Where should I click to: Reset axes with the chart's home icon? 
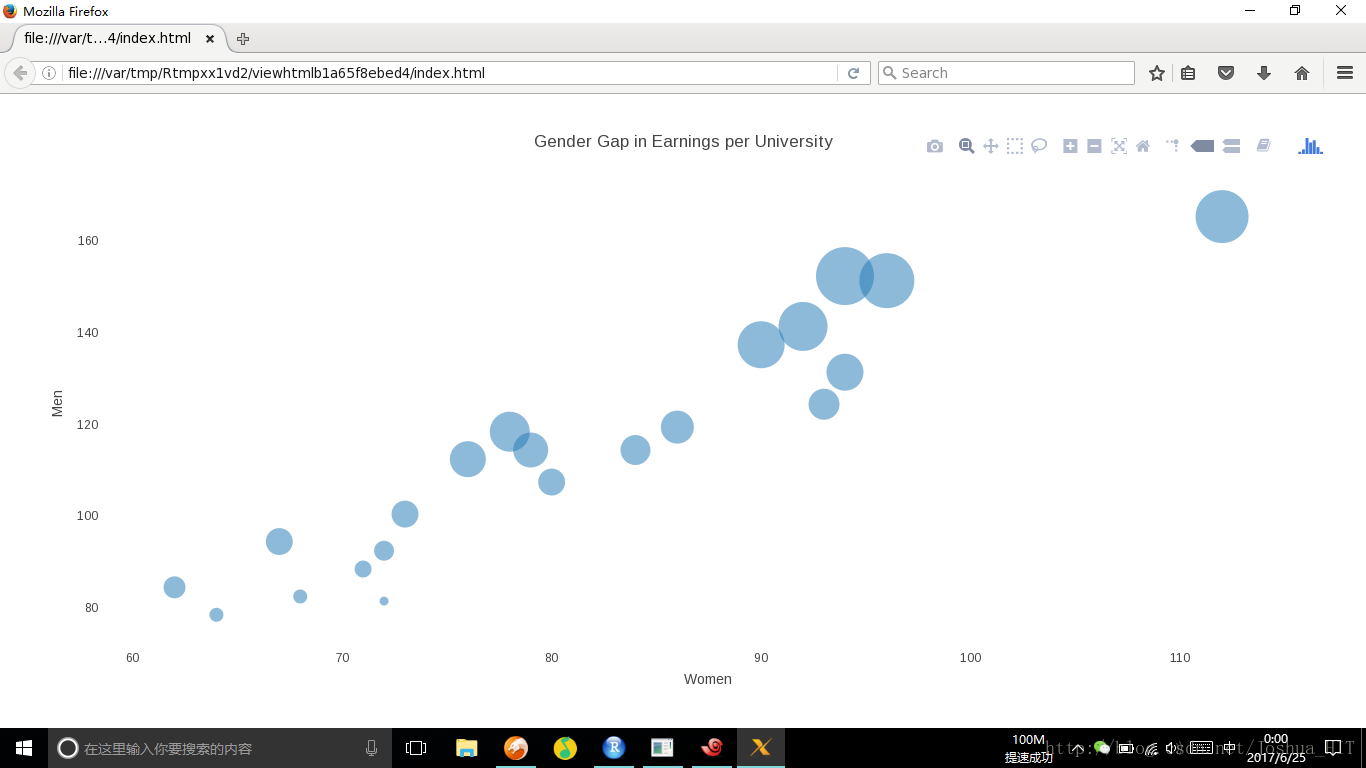tap(1143, 146)
